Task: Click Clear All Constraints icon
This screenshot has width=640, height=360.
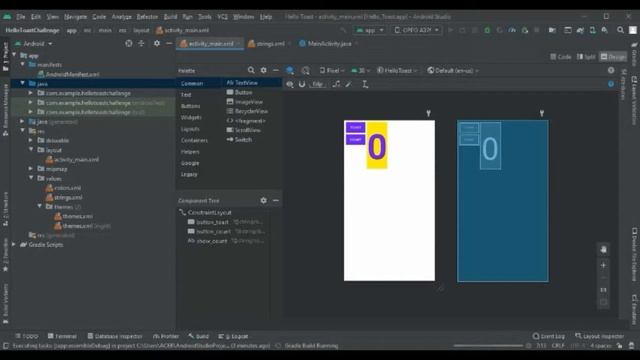Action: (x=336, y=84)
